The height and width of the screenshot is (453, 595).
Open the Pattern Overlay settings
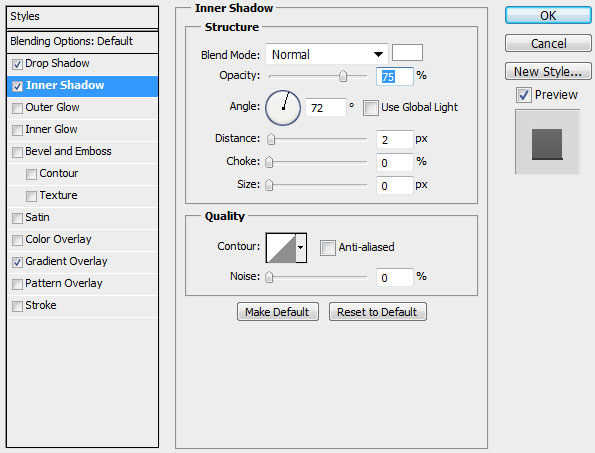click(x=64, y=283)
